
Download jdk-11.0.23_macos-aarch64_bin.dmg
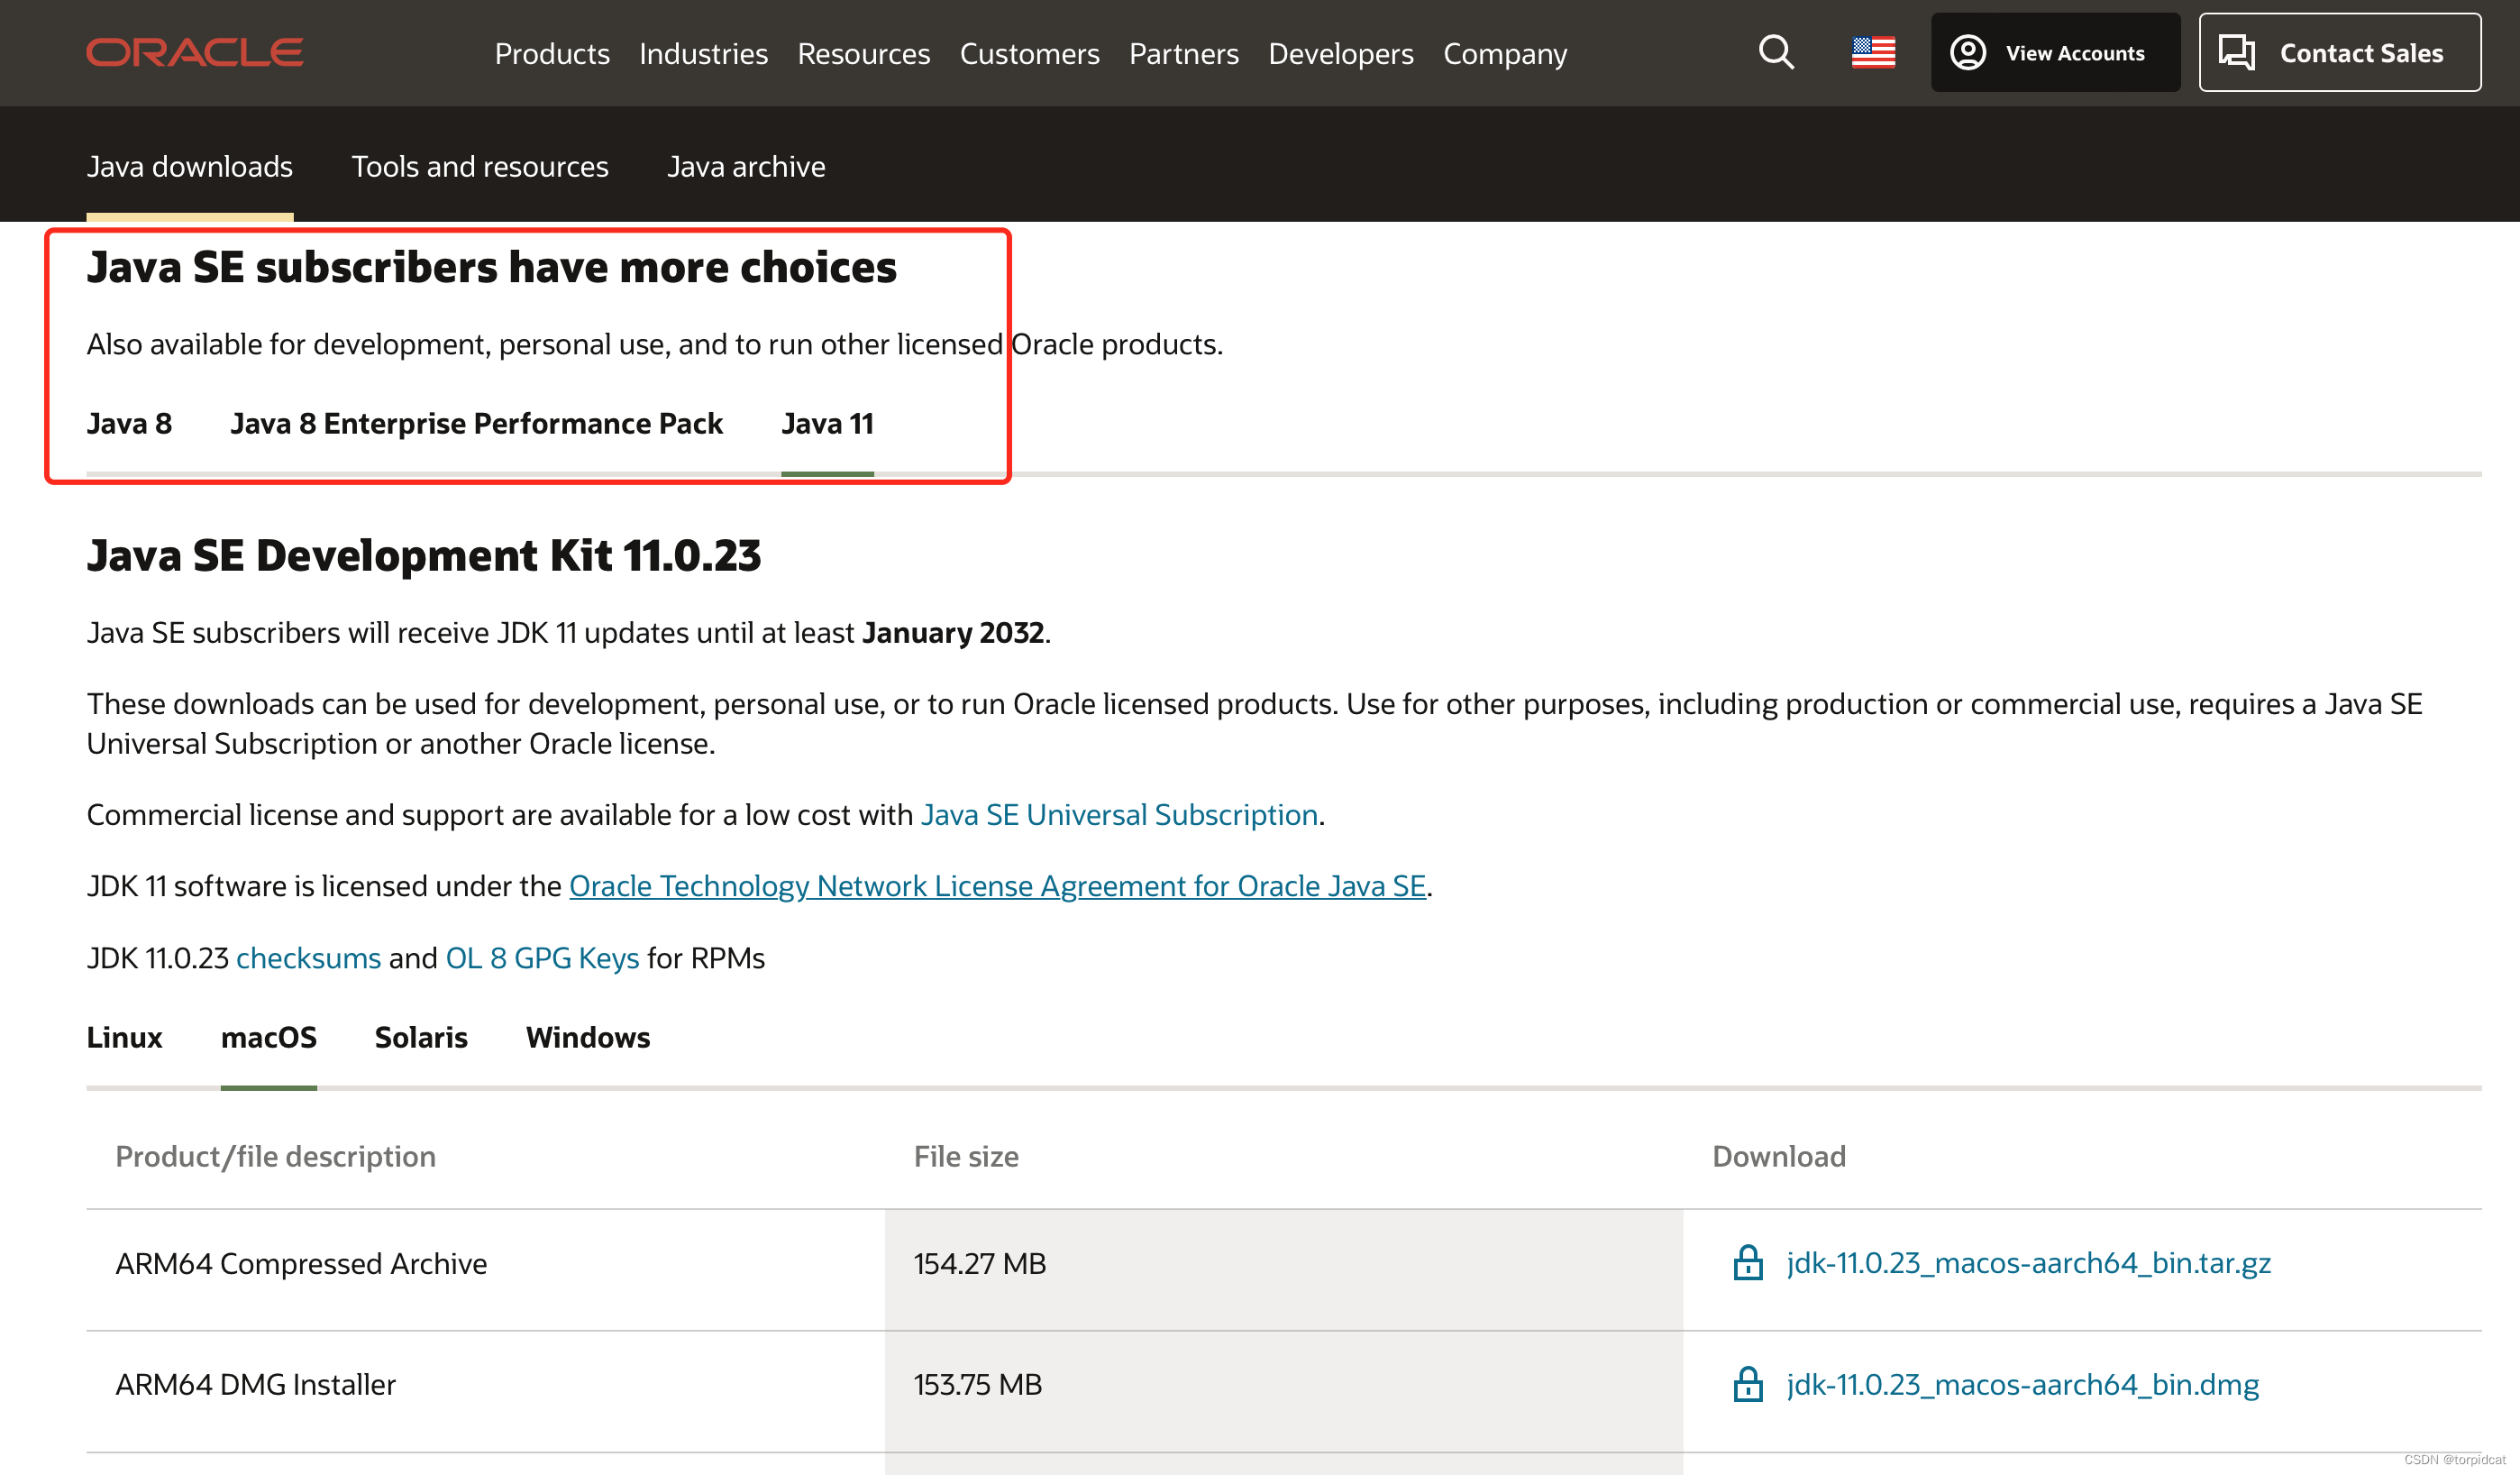point(2023,1384)
